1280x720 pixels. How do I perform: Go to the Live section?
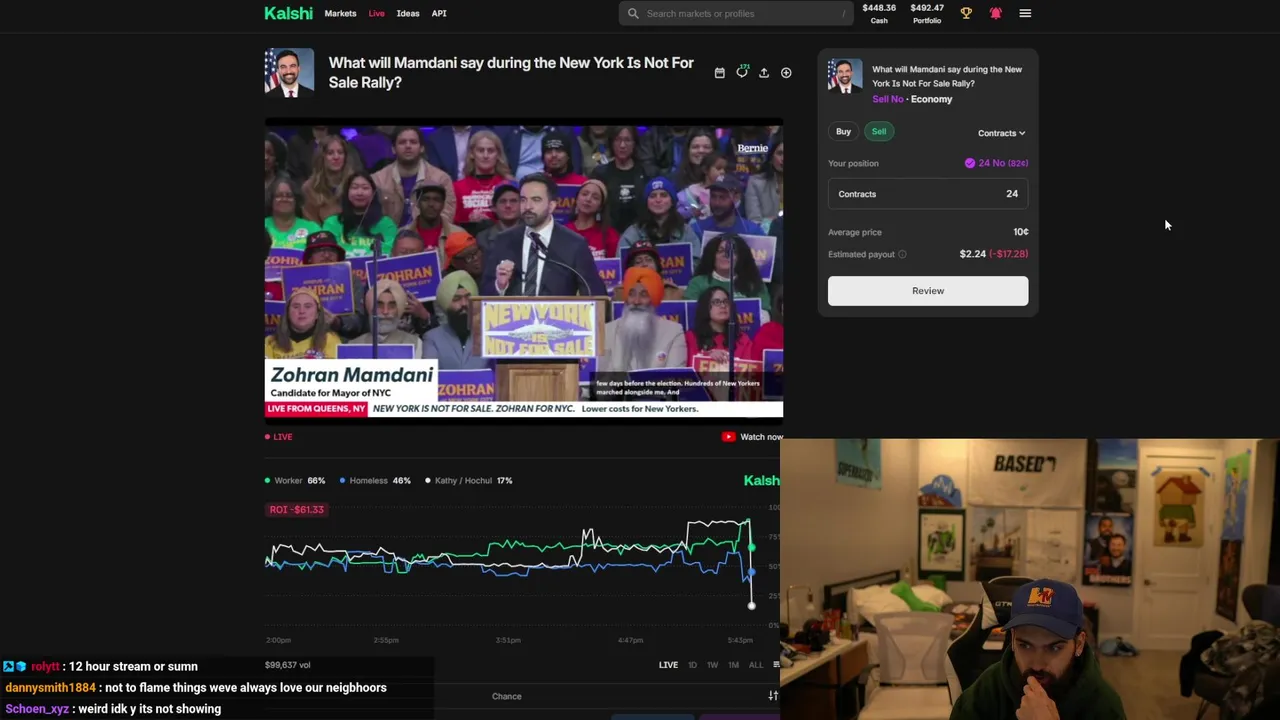(x=376, y=13)
